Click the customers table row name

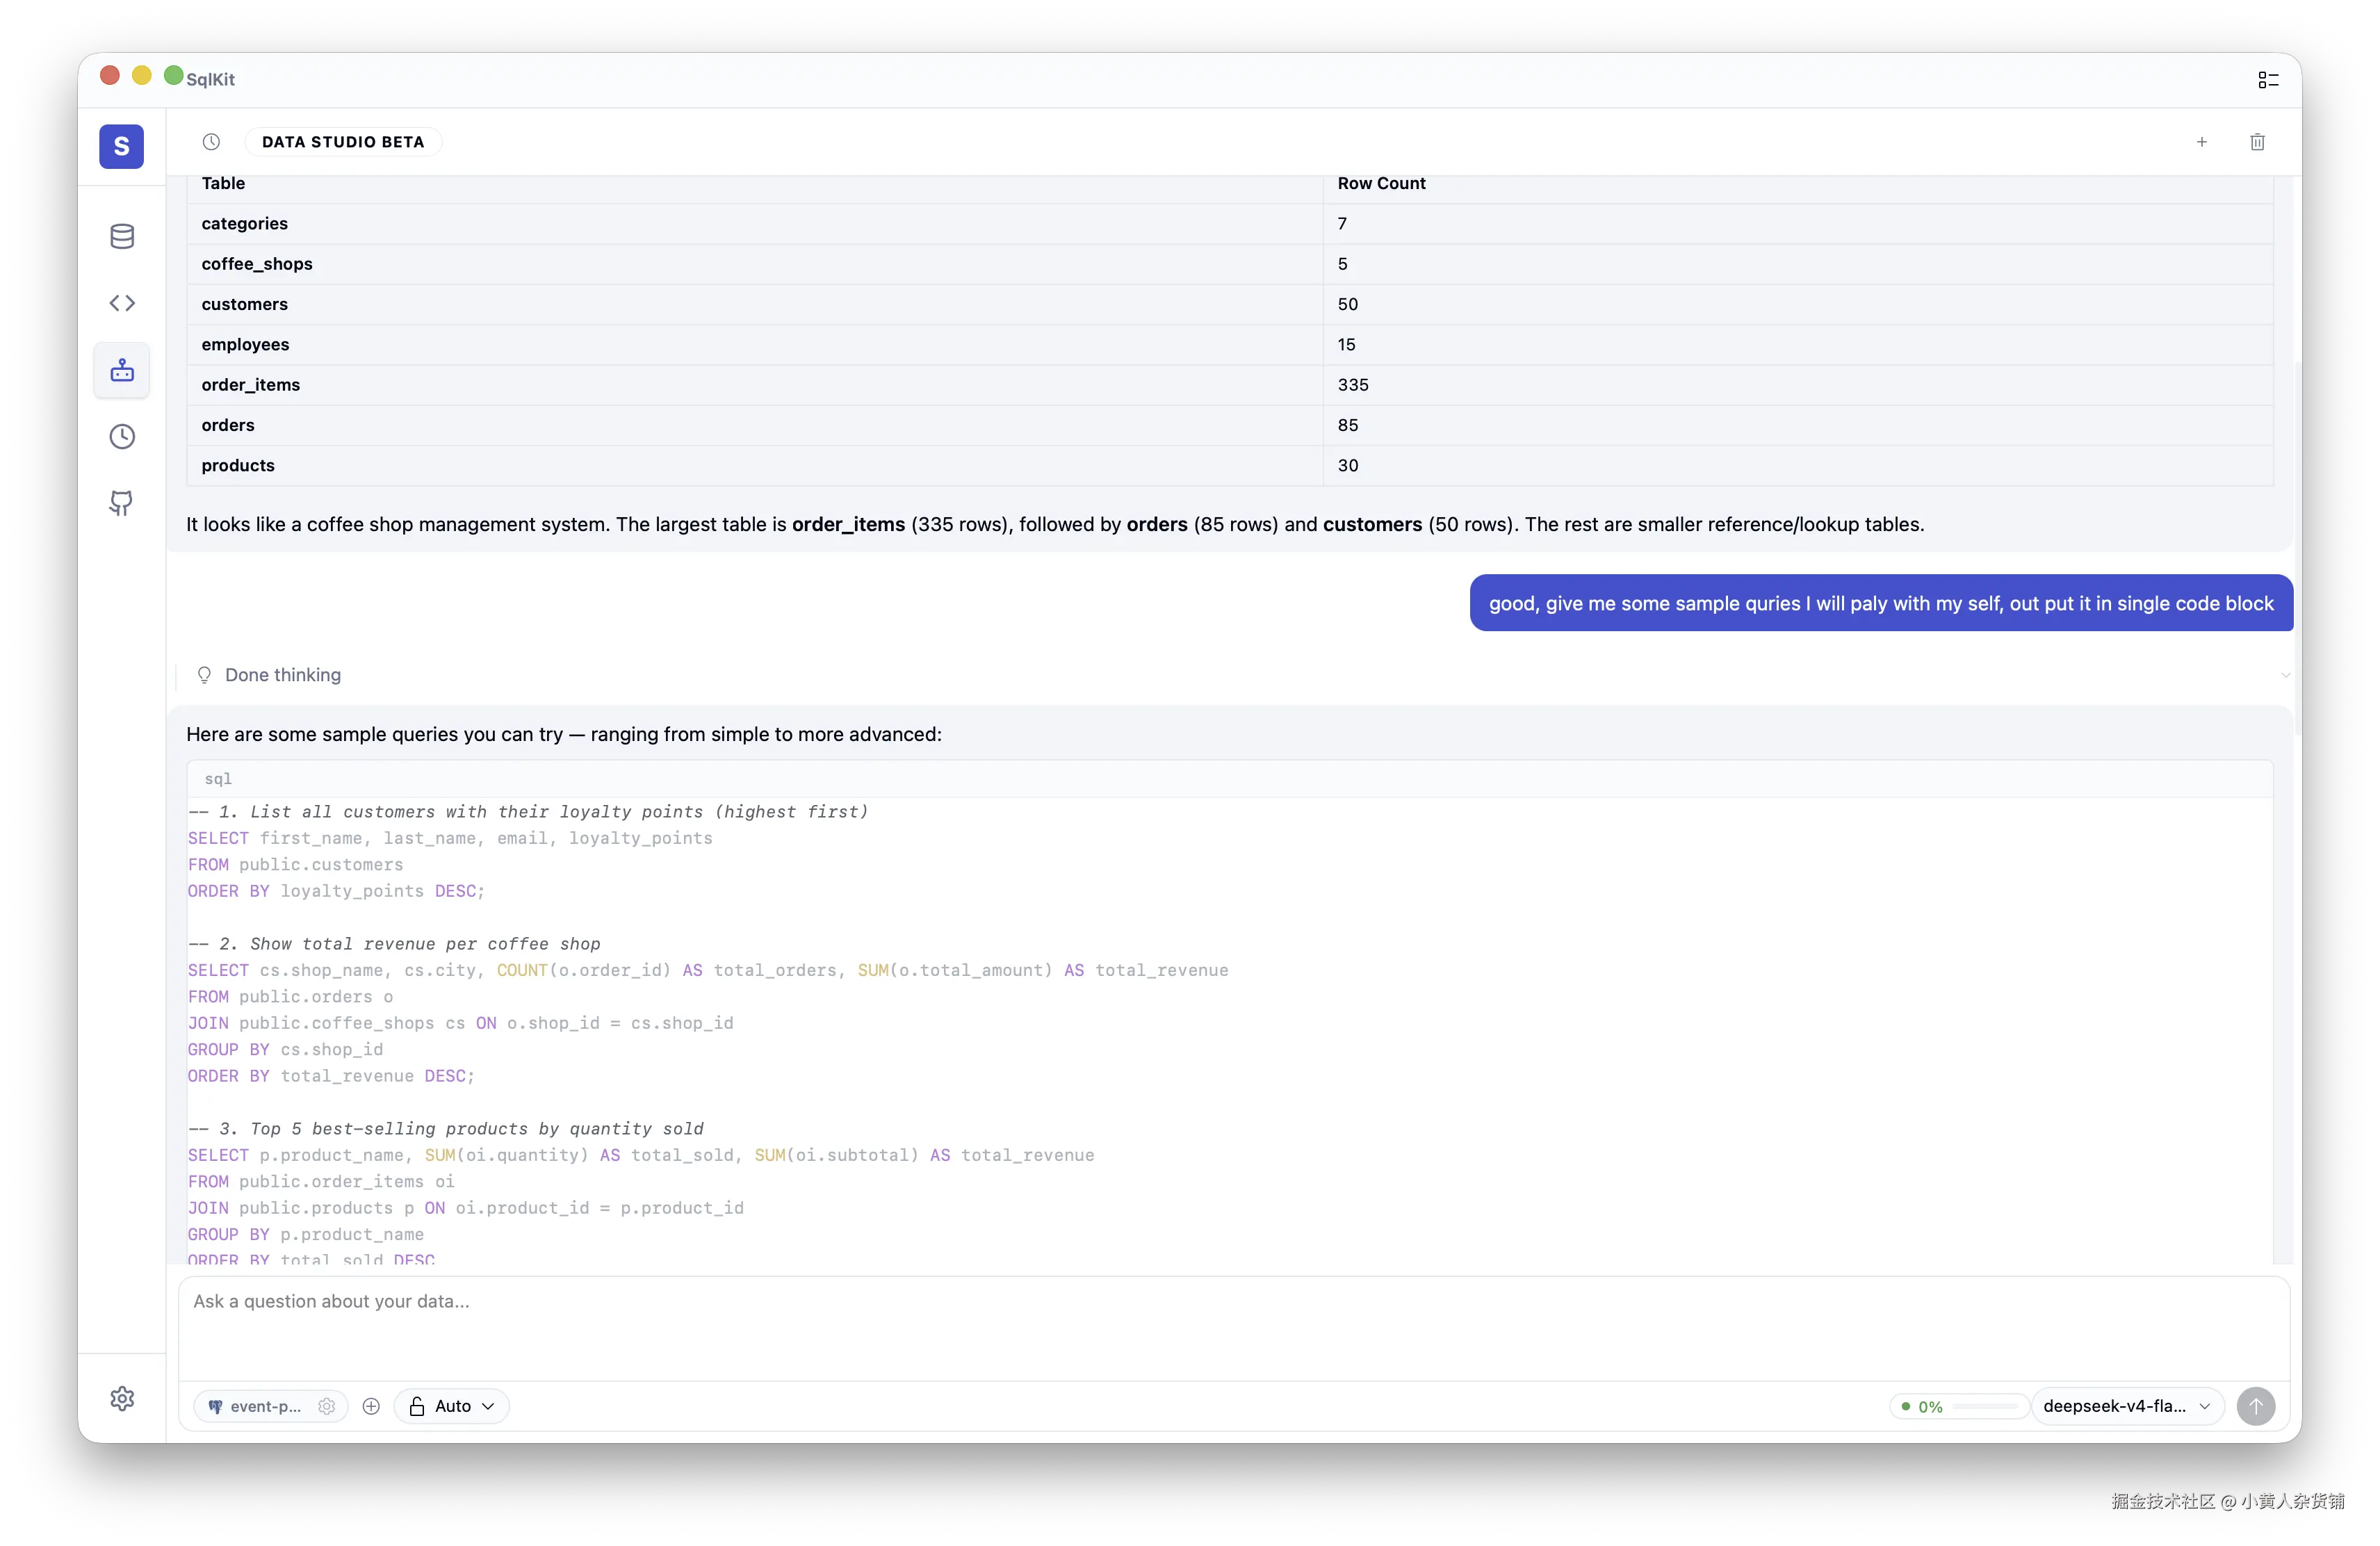(x=245, y=304)
